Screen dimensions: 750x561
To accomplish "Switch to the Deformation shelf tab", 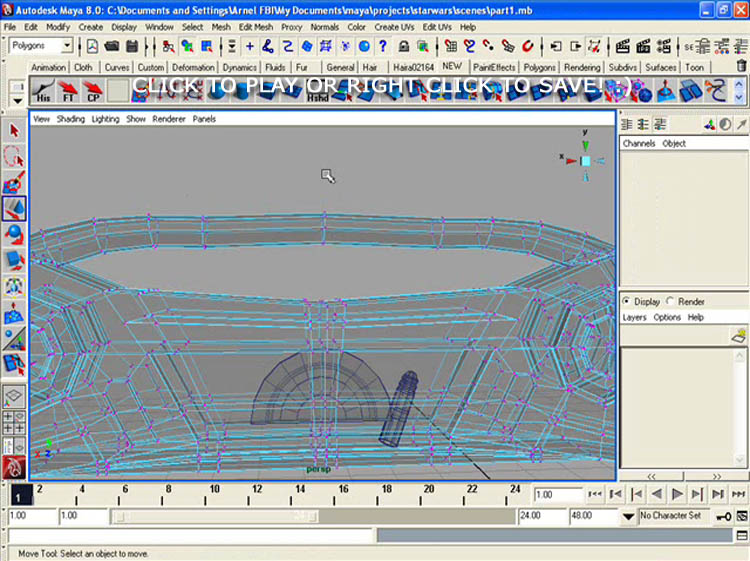I will coord(193,67).
